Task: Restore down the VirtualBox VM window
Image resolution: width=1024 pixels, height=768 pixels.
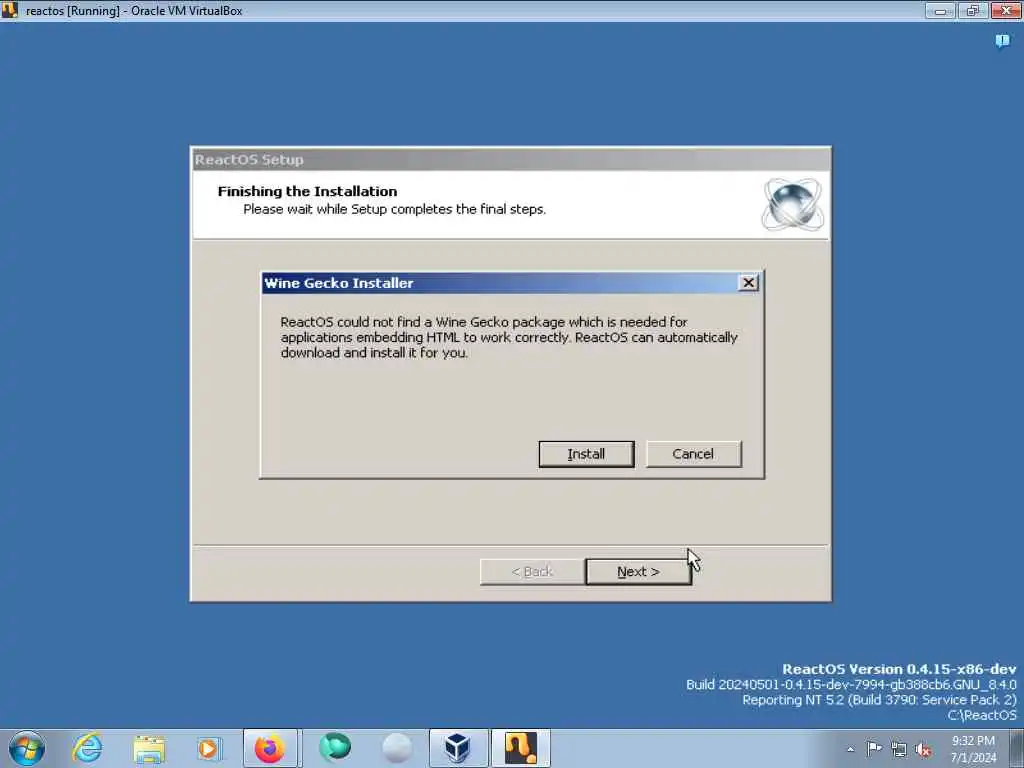Action: tap(972, 10)
